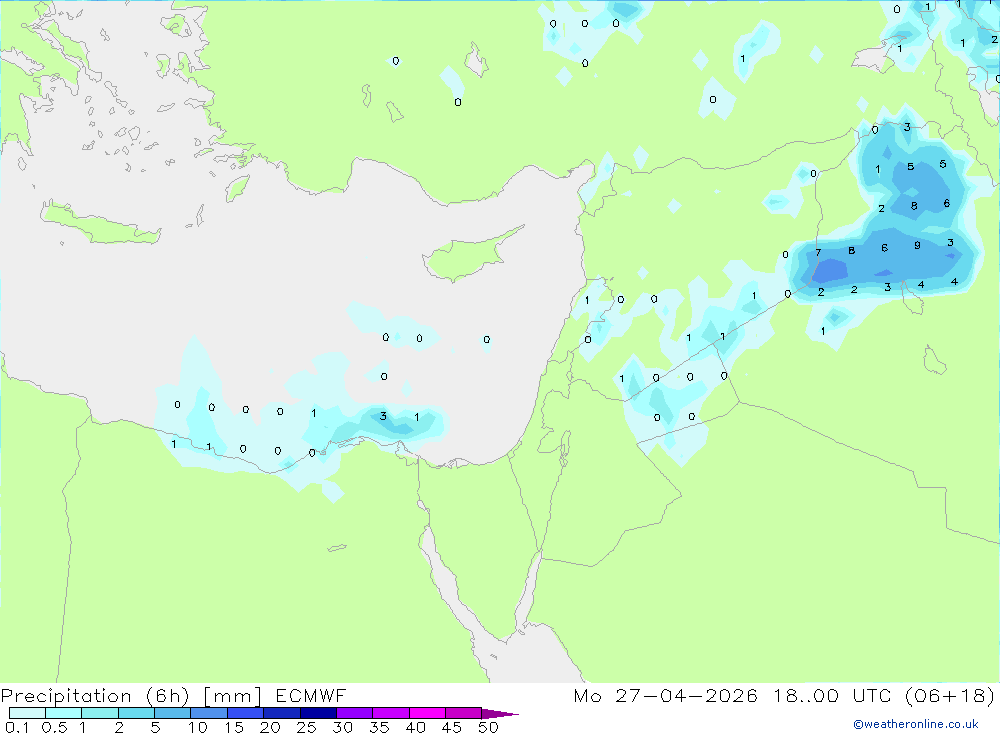Click the '9' precipitation value on map

tap(917, 245)
